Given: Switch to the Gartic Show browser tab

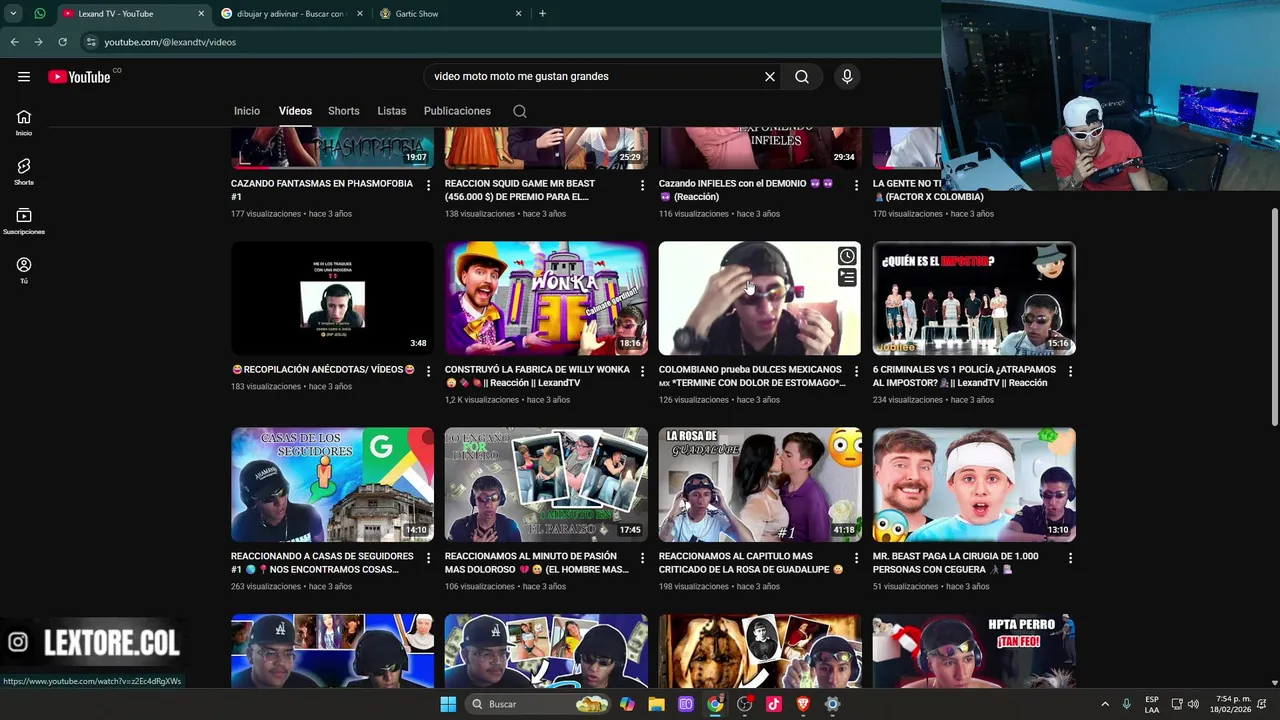Looking at the screenshot, I should click(450, 14).
